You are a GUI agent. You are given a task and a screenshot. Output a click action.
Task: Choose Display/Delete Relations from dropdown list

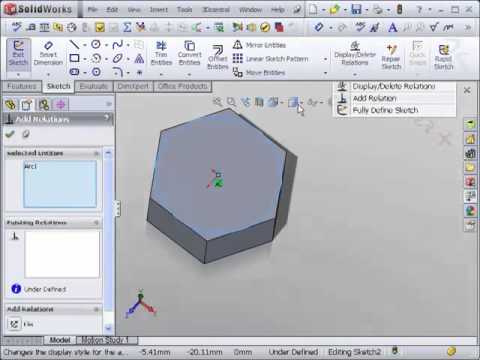coord(395,86)
